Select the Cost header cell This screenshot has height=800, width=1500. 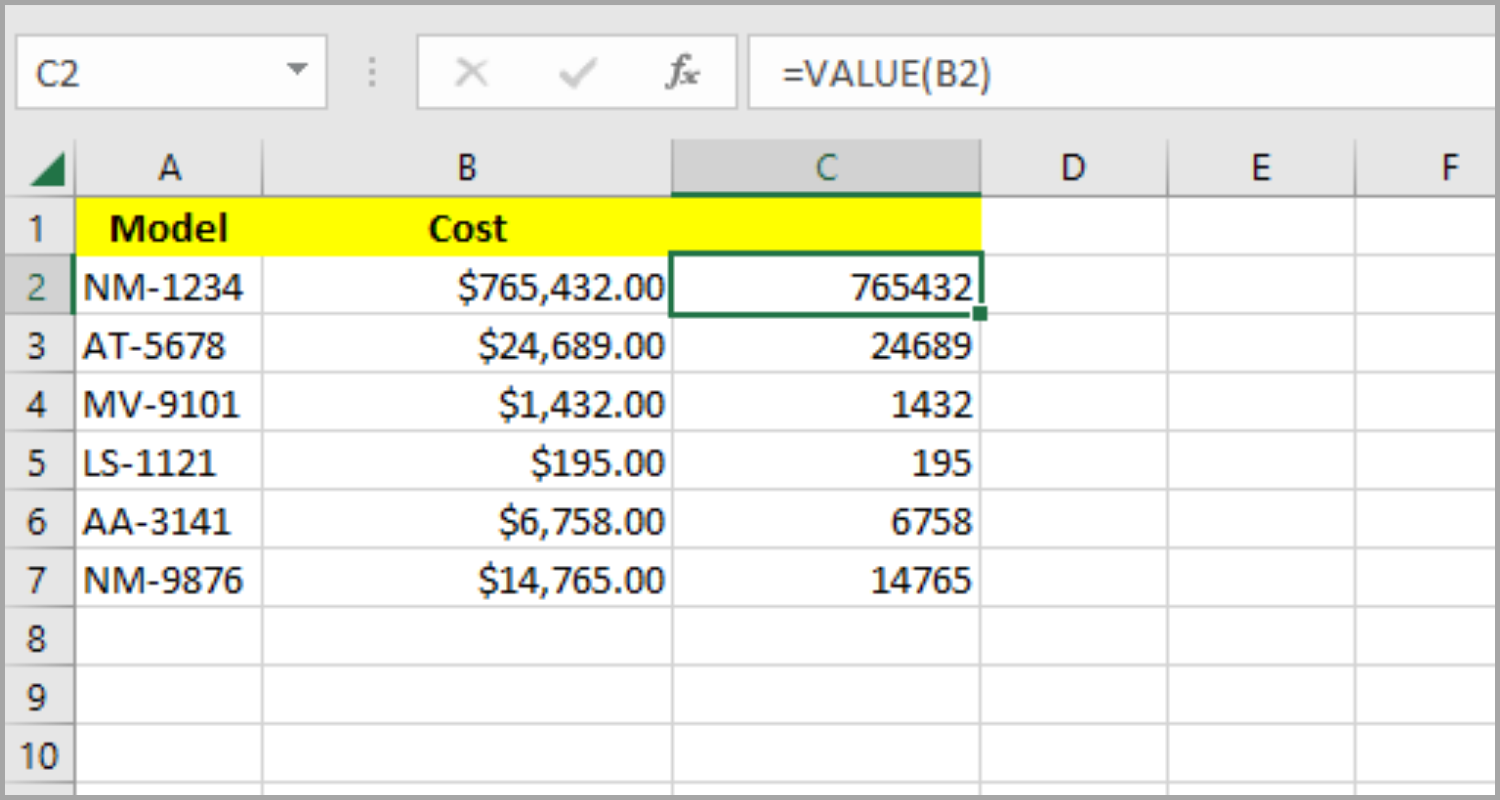pyautogui.click(x=467, y=228)
